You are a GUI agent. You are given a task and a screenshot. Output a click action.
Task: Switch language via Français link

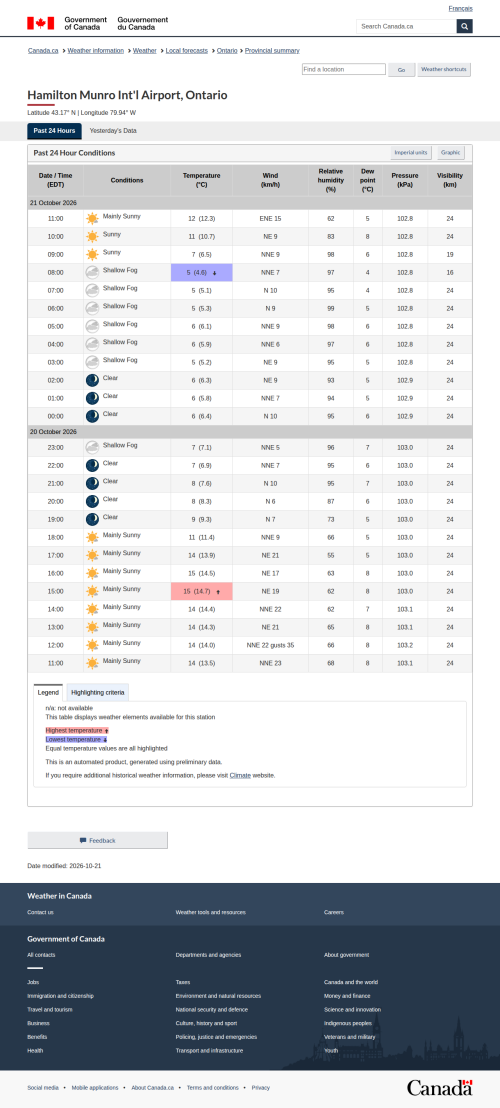460,8
